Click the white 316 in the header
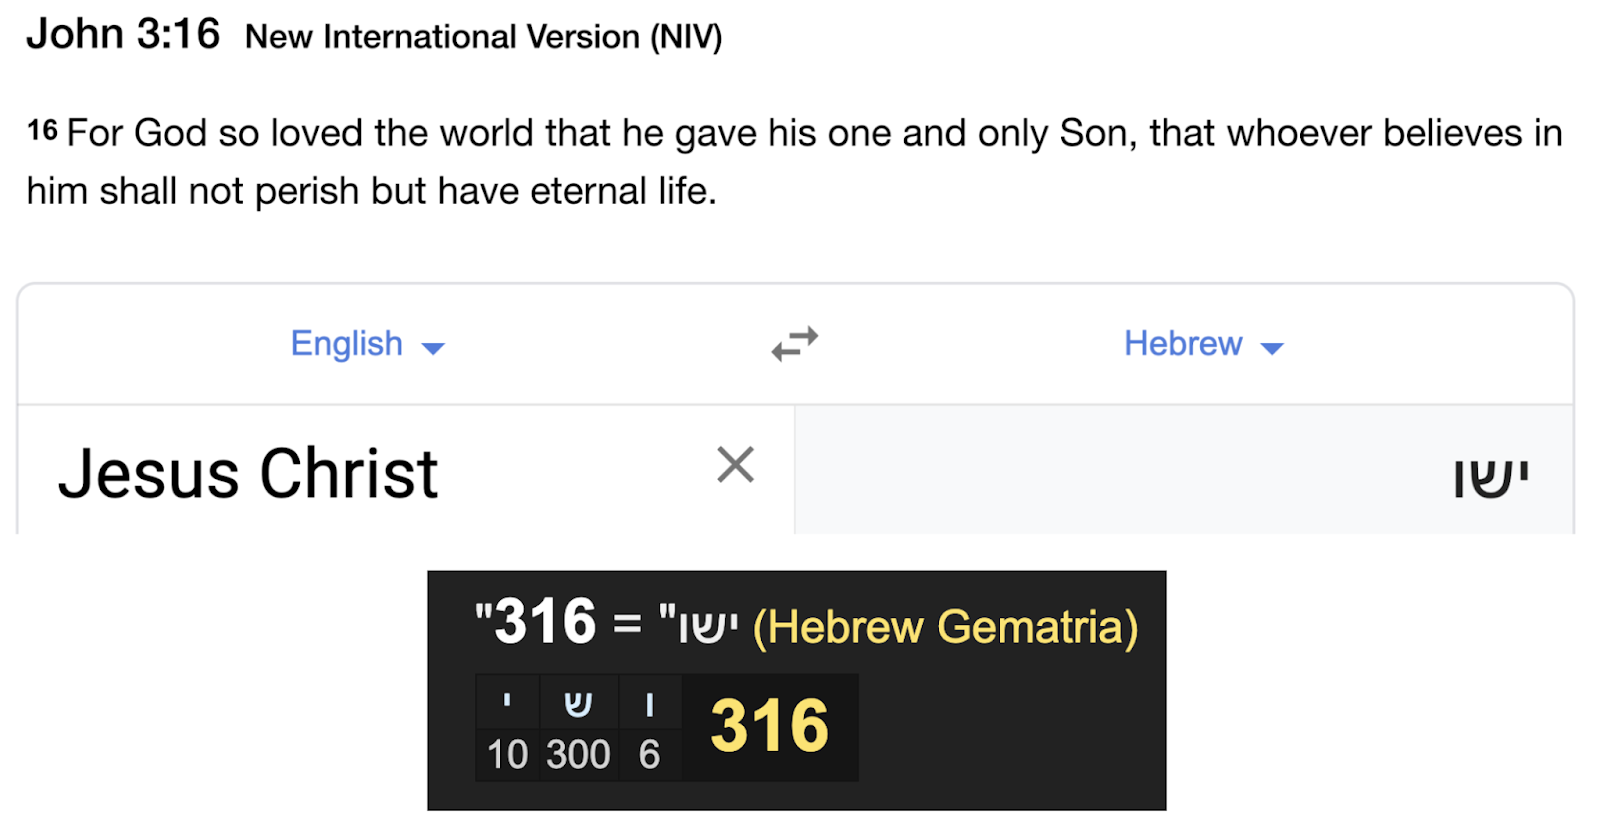Viewport: 1600px width, 826px height. point(545,621)
